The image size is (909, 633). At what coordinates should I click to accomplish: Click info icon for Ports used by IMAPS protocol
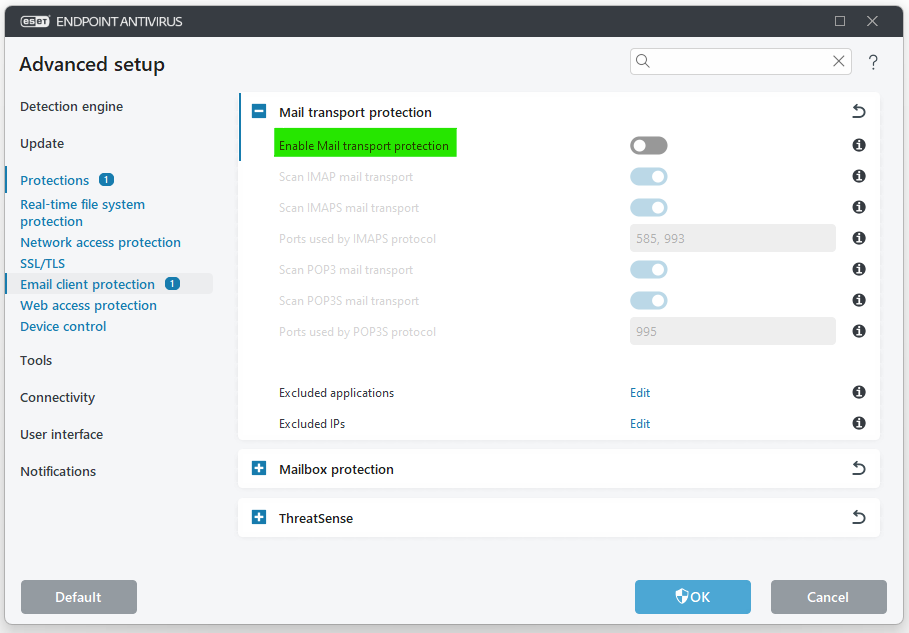859,238
